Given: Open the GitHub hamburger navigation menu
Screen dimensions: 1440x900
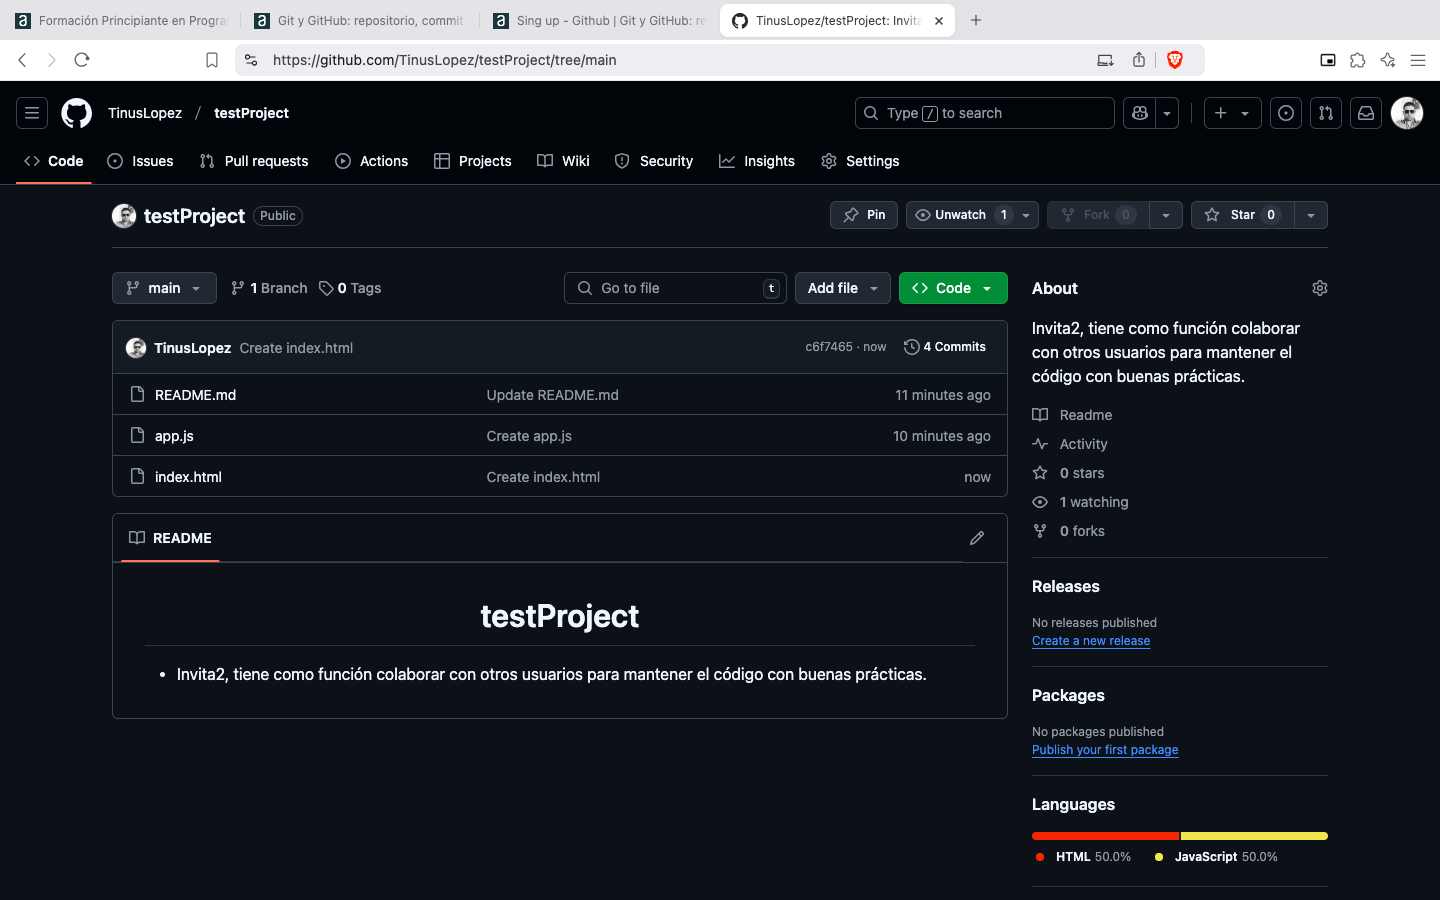Looking at the screenshot, I should coord(32,113).
